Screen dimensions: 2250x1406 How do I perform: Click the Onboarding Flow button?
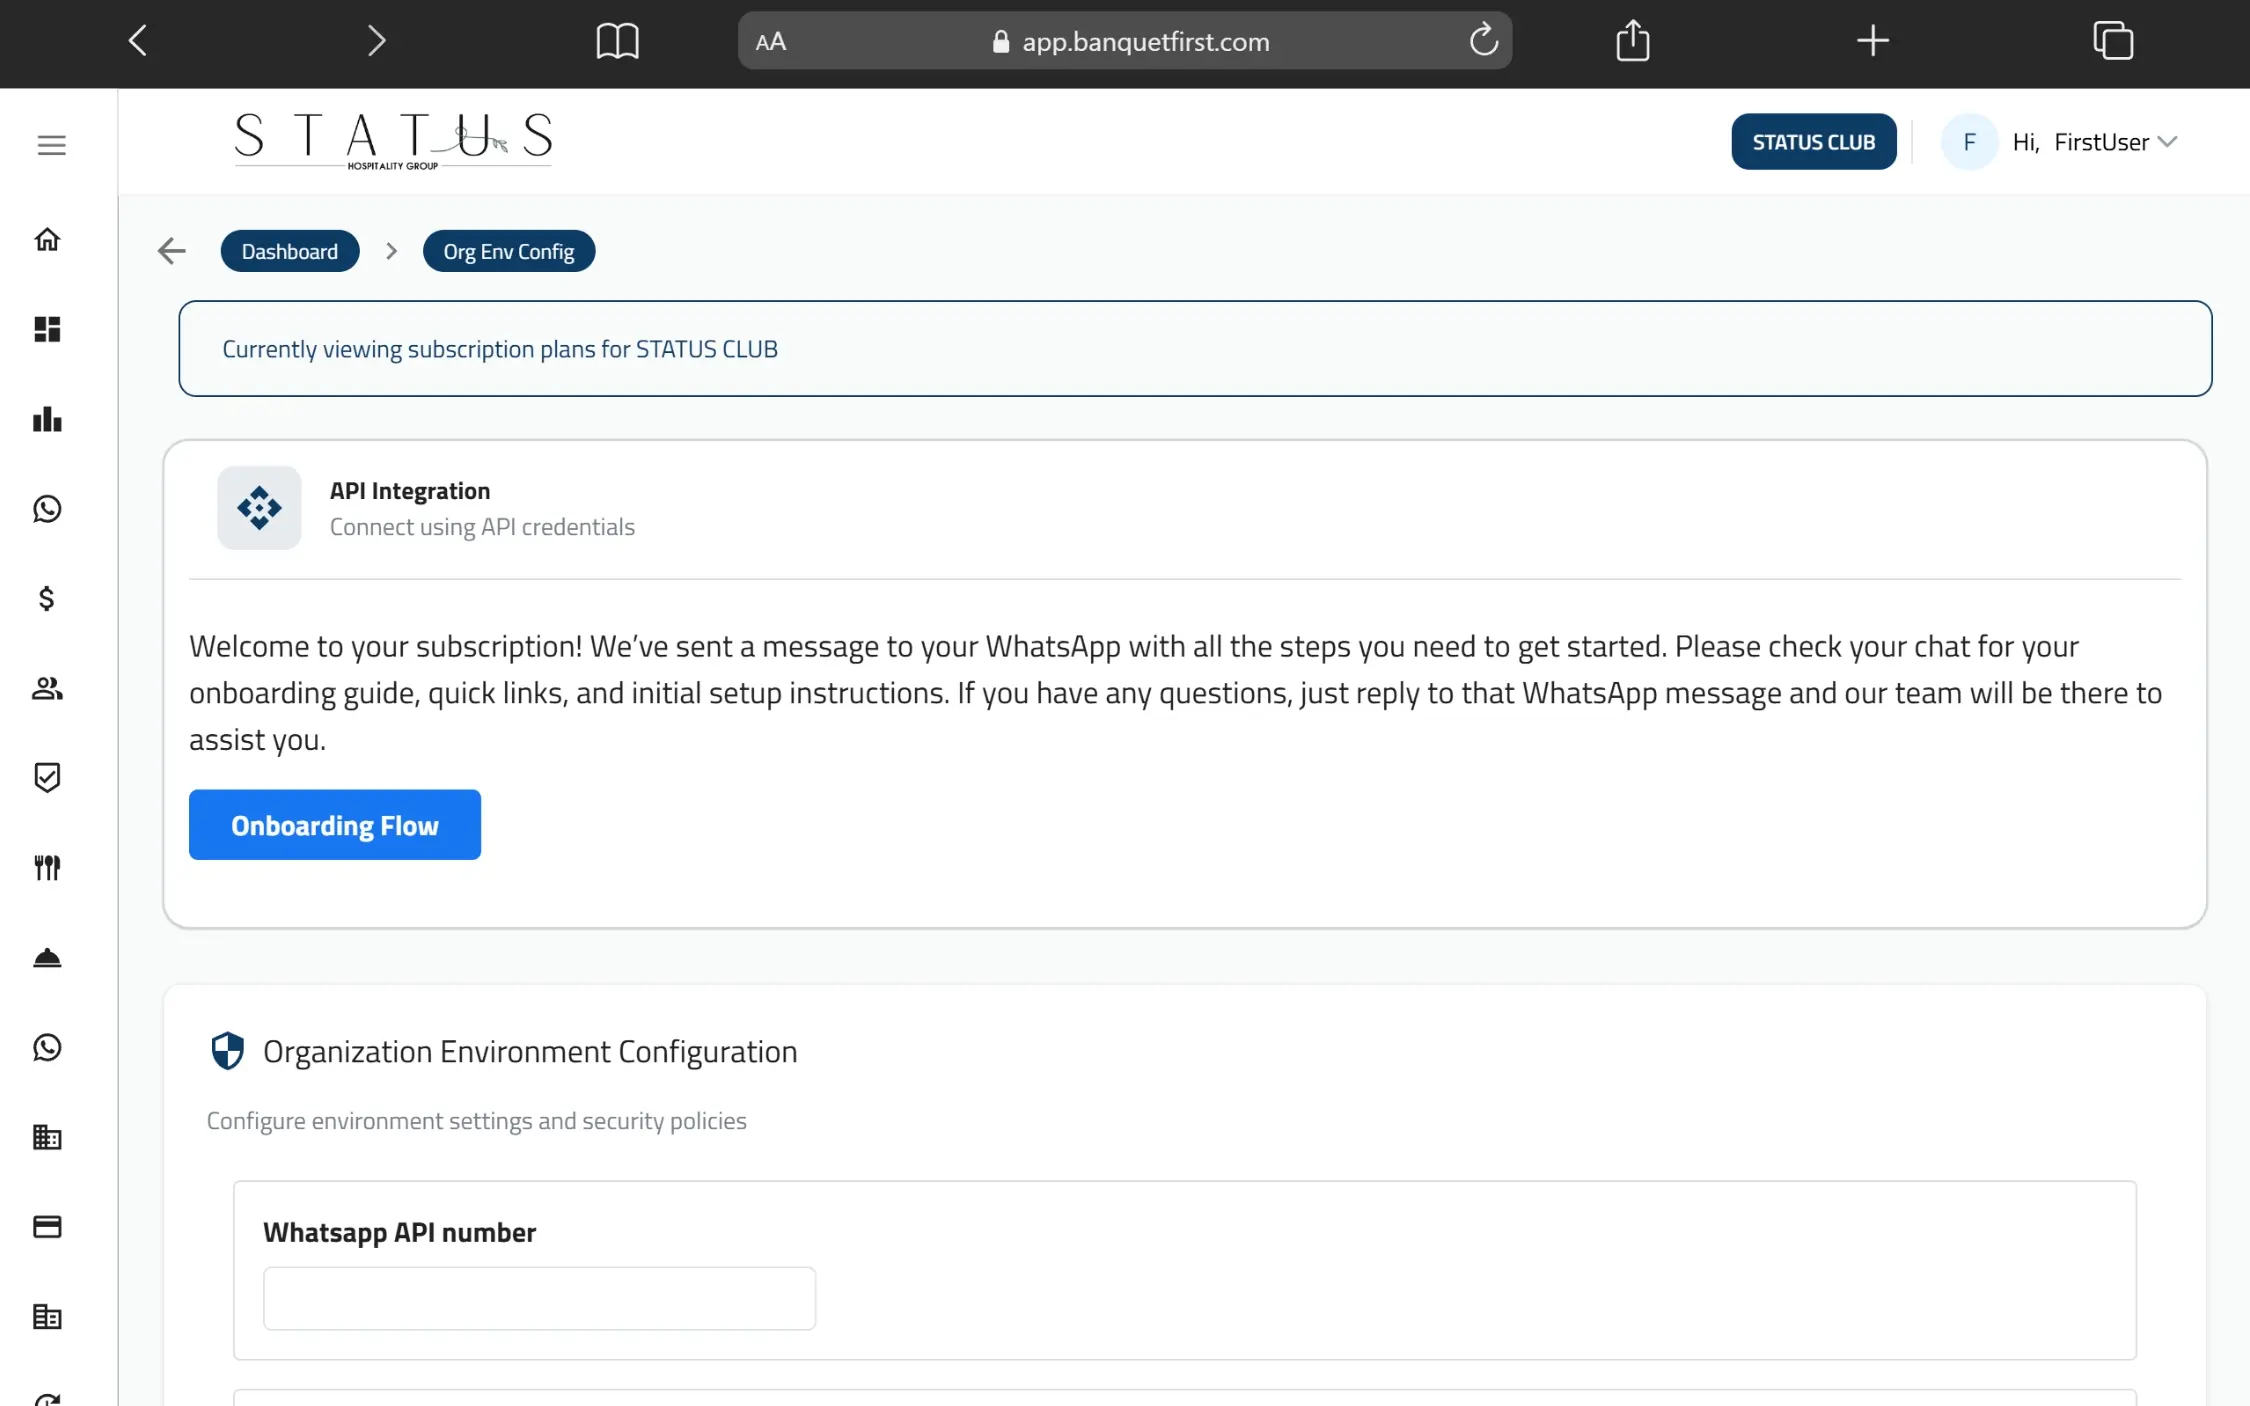tap(334, 825)
